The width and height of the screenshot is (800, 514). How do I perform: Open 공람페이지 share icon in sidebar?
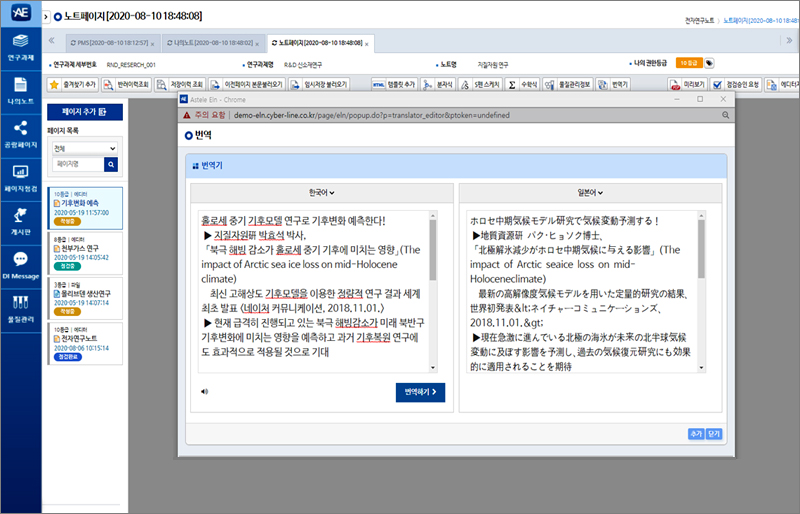pos(20,133)
